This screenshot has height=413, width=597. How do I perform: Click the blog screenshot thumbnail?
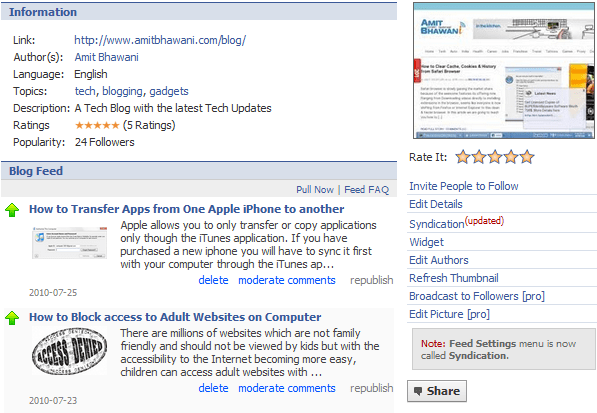click(x=505, y=71)
